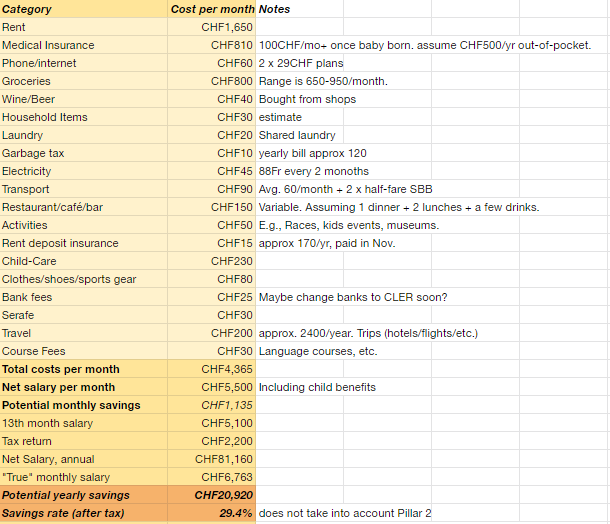Click the '100CHF/mo+ once baby born' note

tap(425, 45)
